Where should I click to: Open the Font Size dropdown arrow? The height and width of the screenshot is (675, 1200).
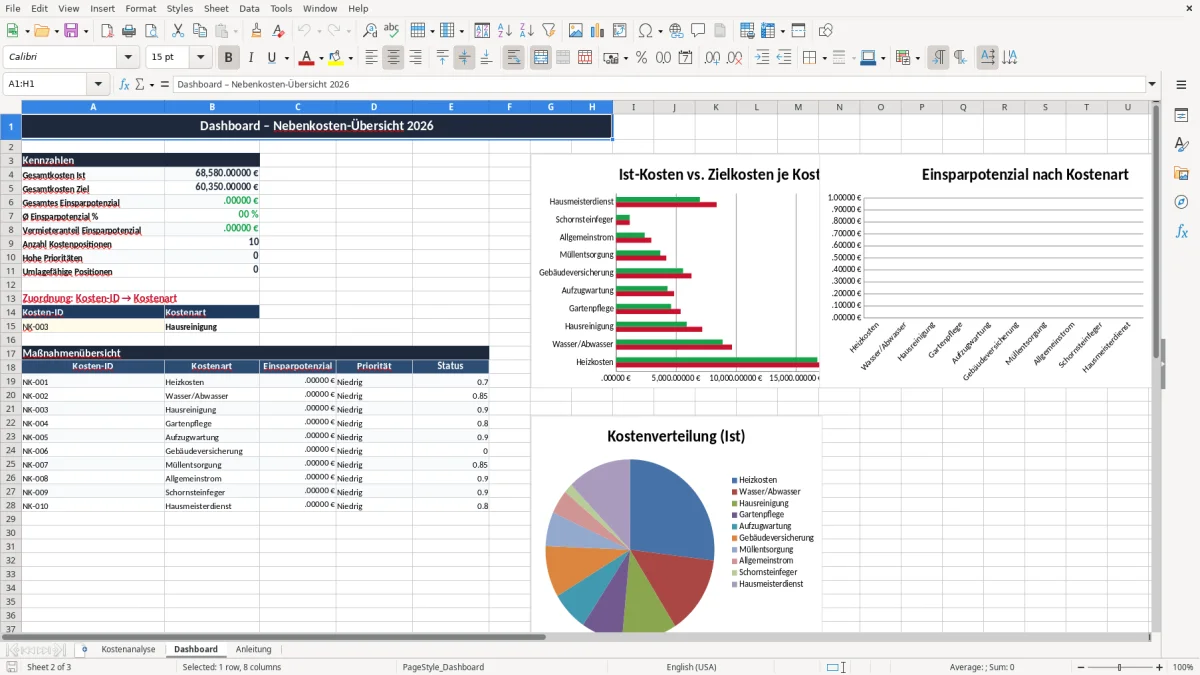point(201,58)
